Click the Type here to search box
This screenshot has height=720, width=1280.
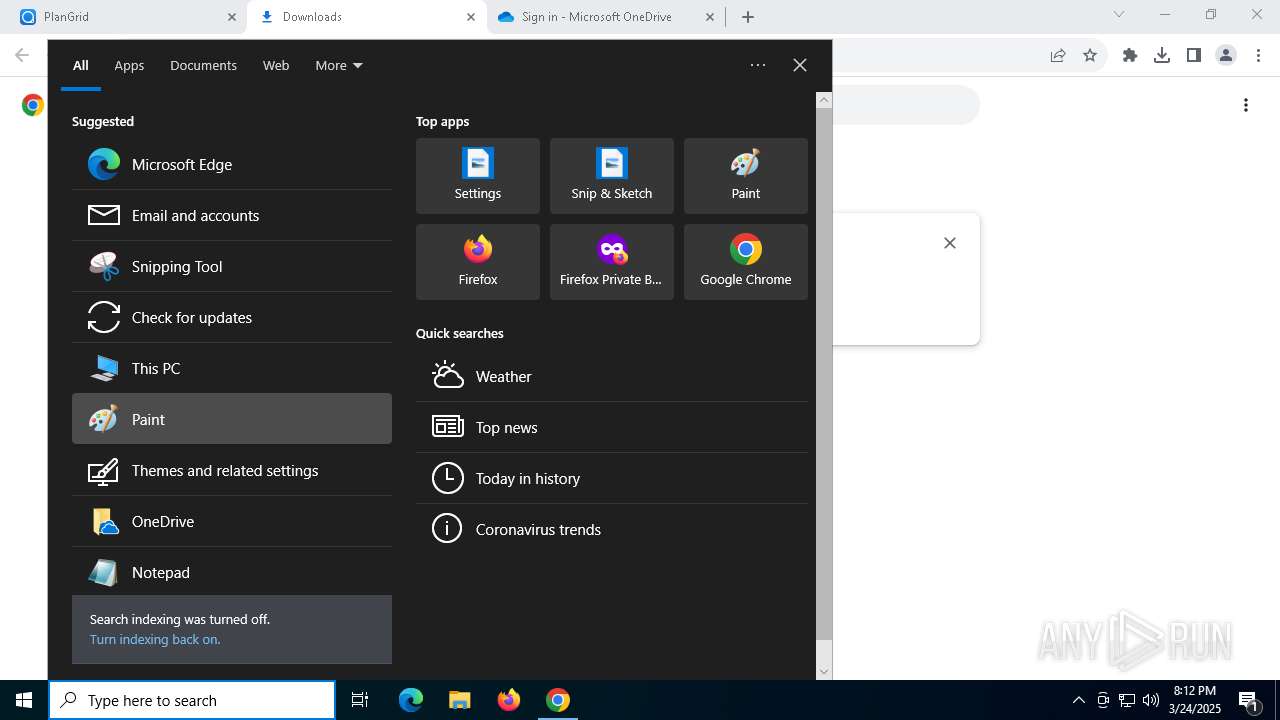192,701
